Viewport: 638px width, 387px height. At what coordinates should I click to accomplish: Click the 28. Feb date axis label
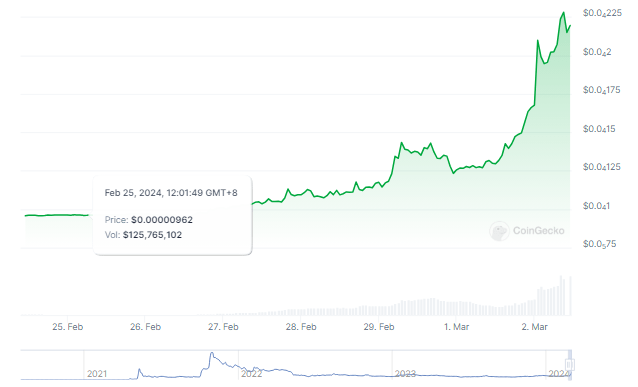[301, 327]
